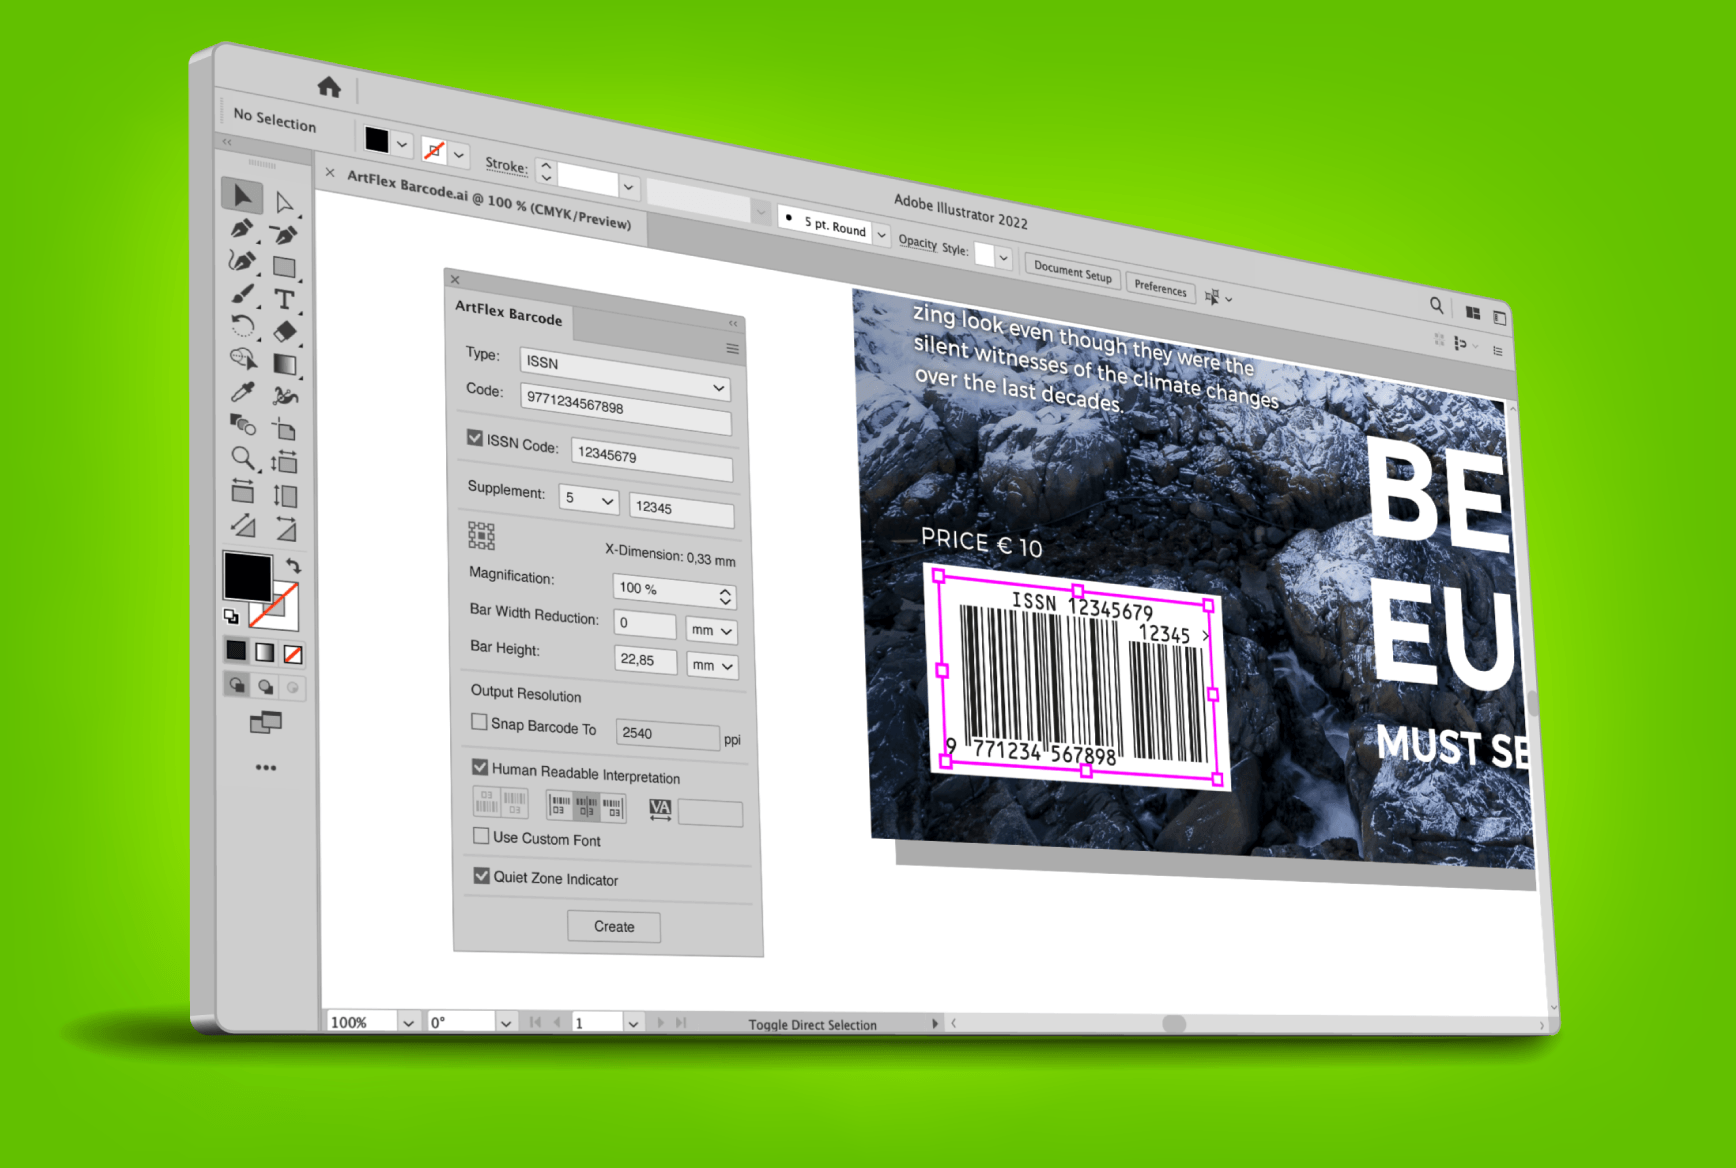Click the Create button
Viewport: 1736px width, 1168px height.
(614, 927)
